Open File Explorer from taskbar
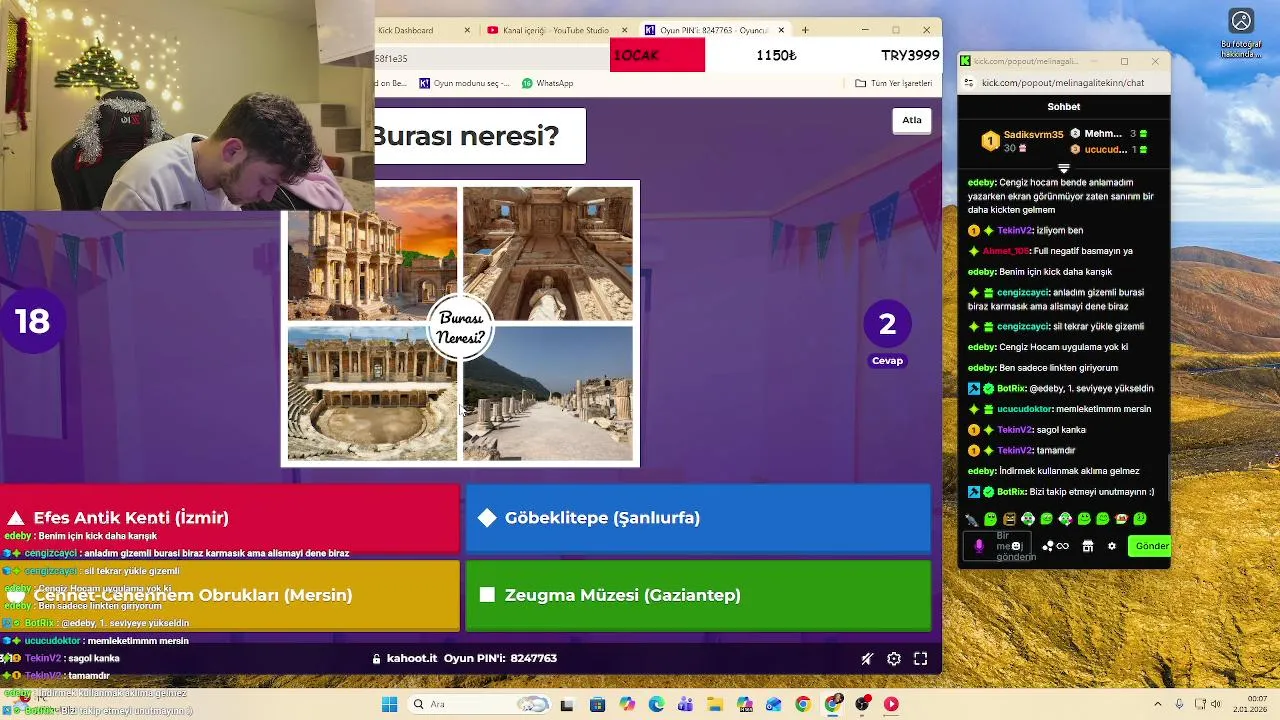 [715, 705]
